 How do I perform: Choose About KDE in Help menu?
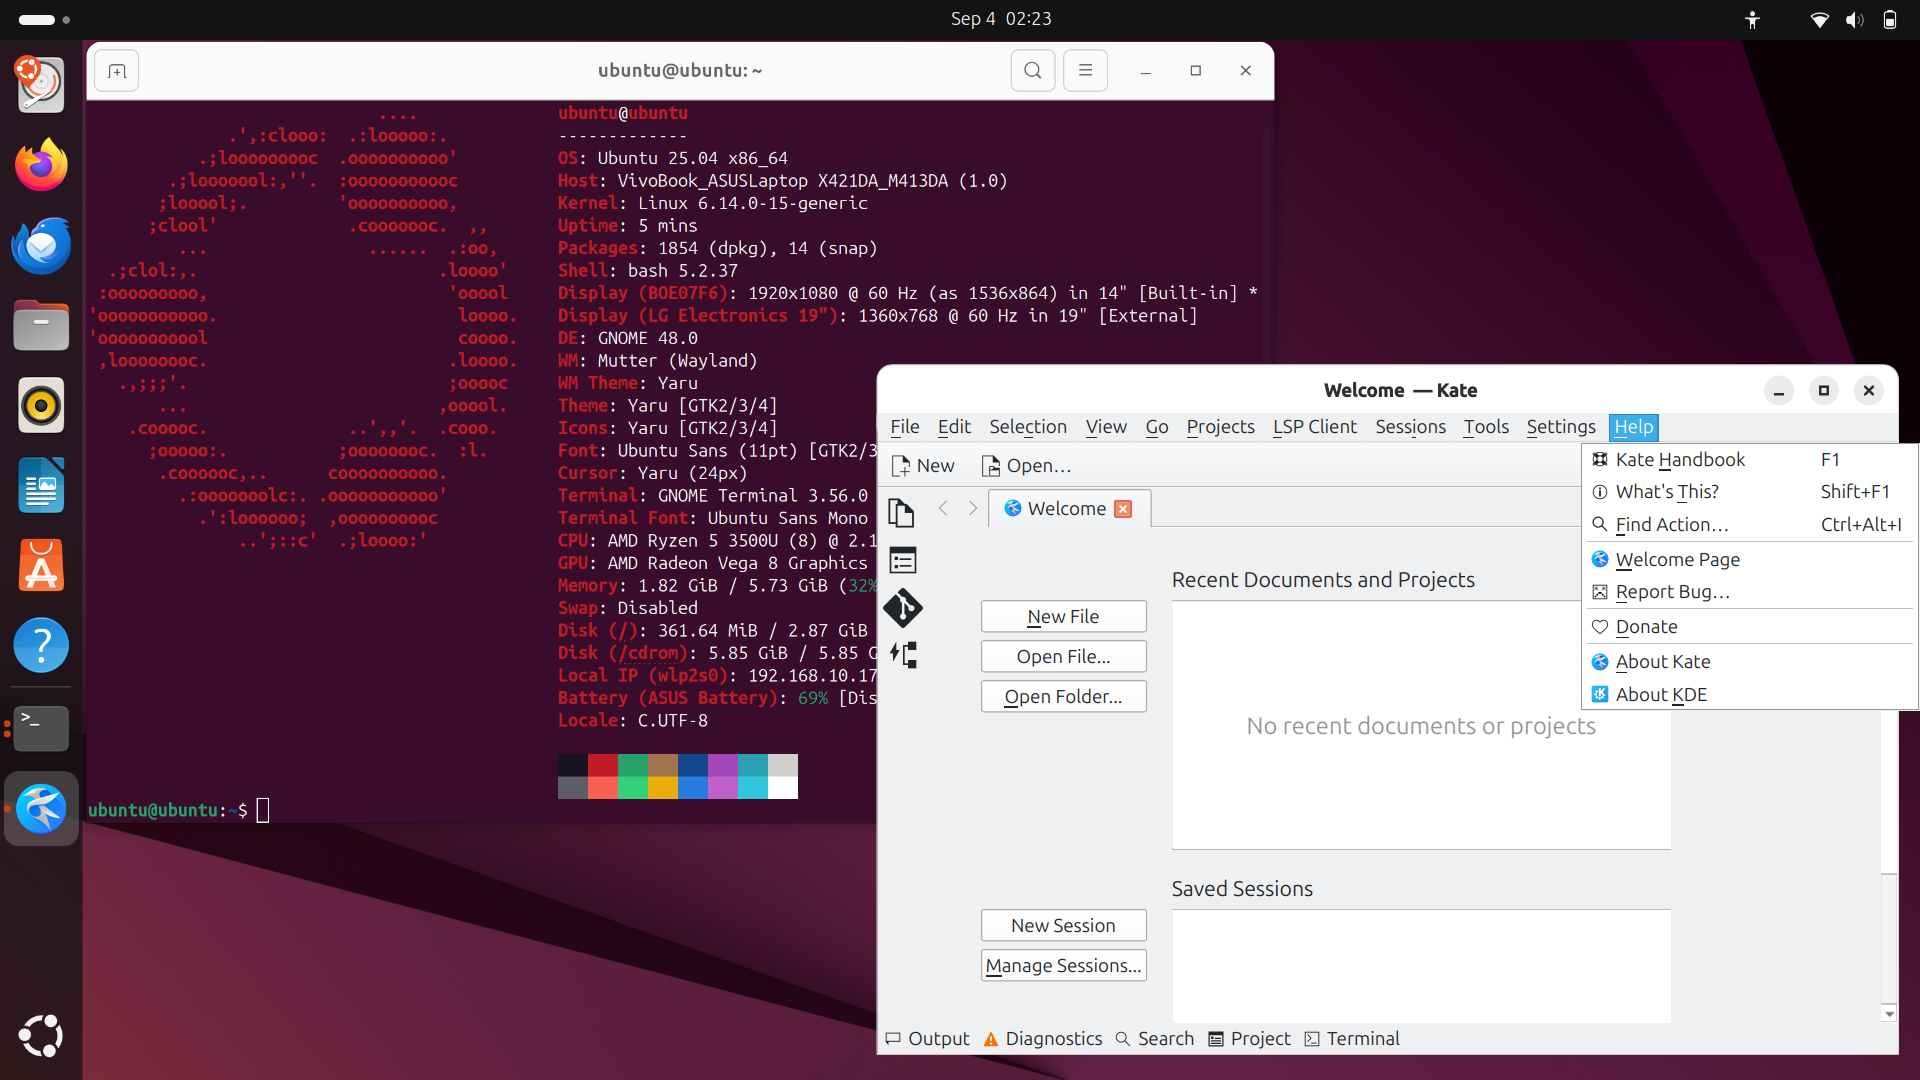[x=1750, y=695]
